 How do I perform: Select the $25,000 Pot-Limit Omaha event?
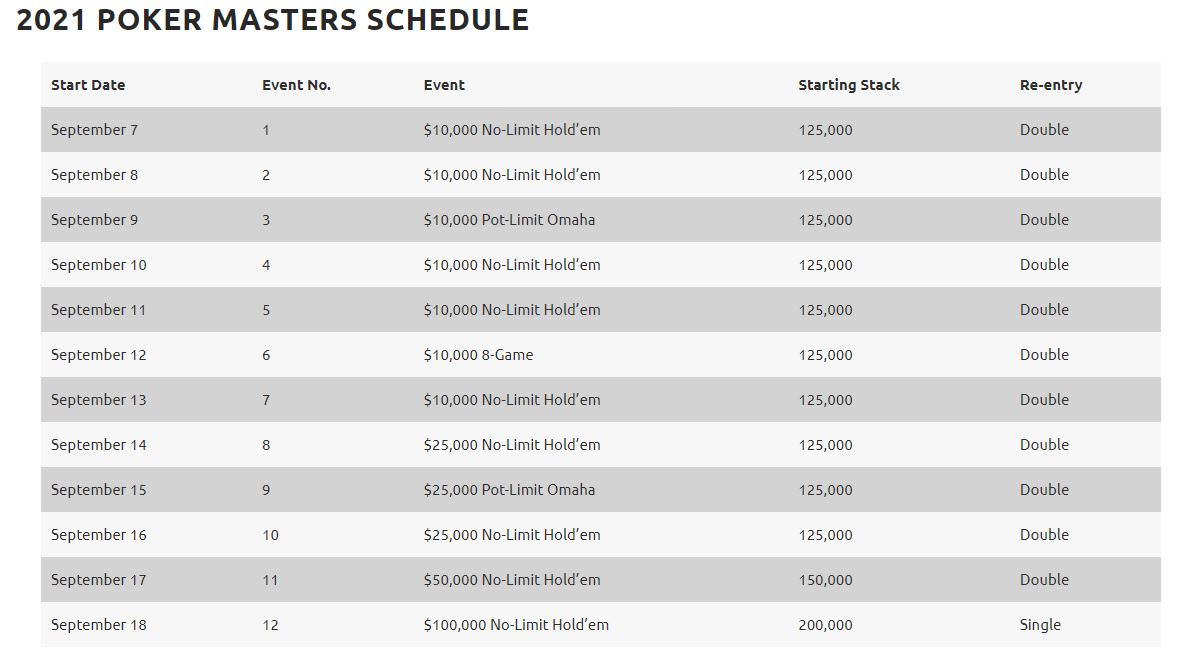click(x=509, y=490)
